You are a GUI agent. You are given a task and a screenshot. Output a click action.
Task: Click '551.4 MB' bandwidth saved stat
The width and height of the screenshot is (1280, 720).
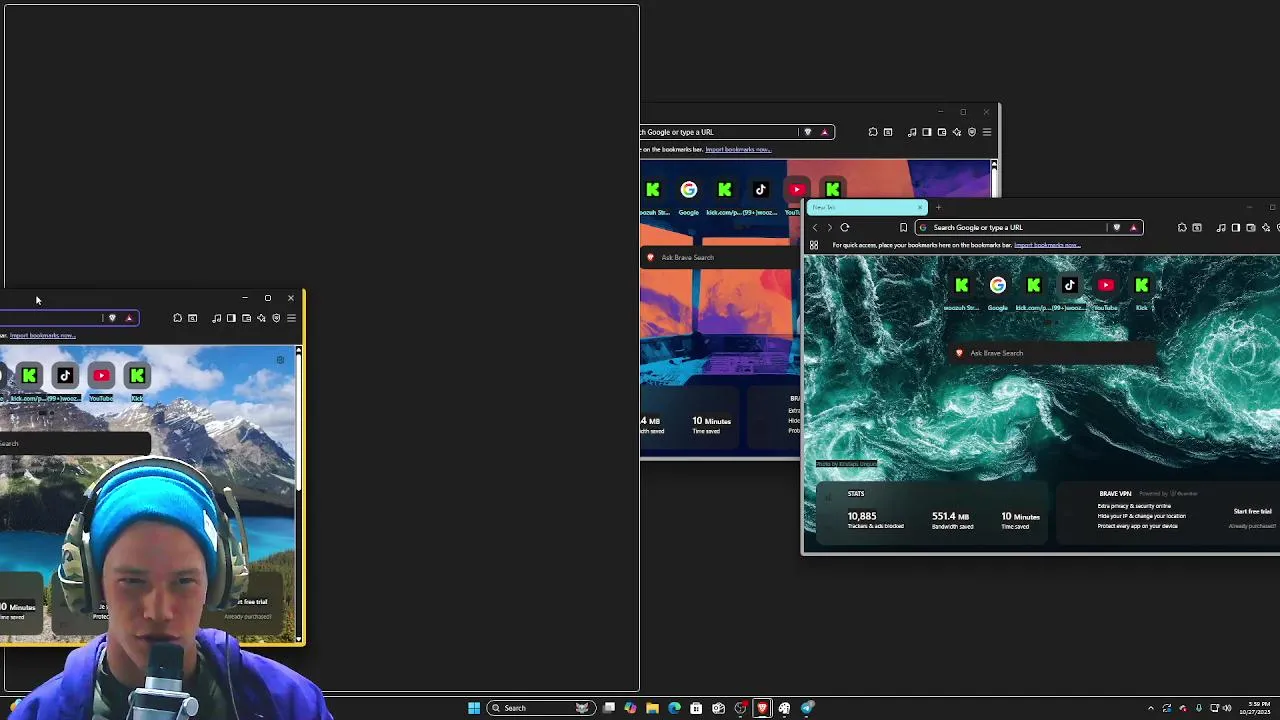950,516
